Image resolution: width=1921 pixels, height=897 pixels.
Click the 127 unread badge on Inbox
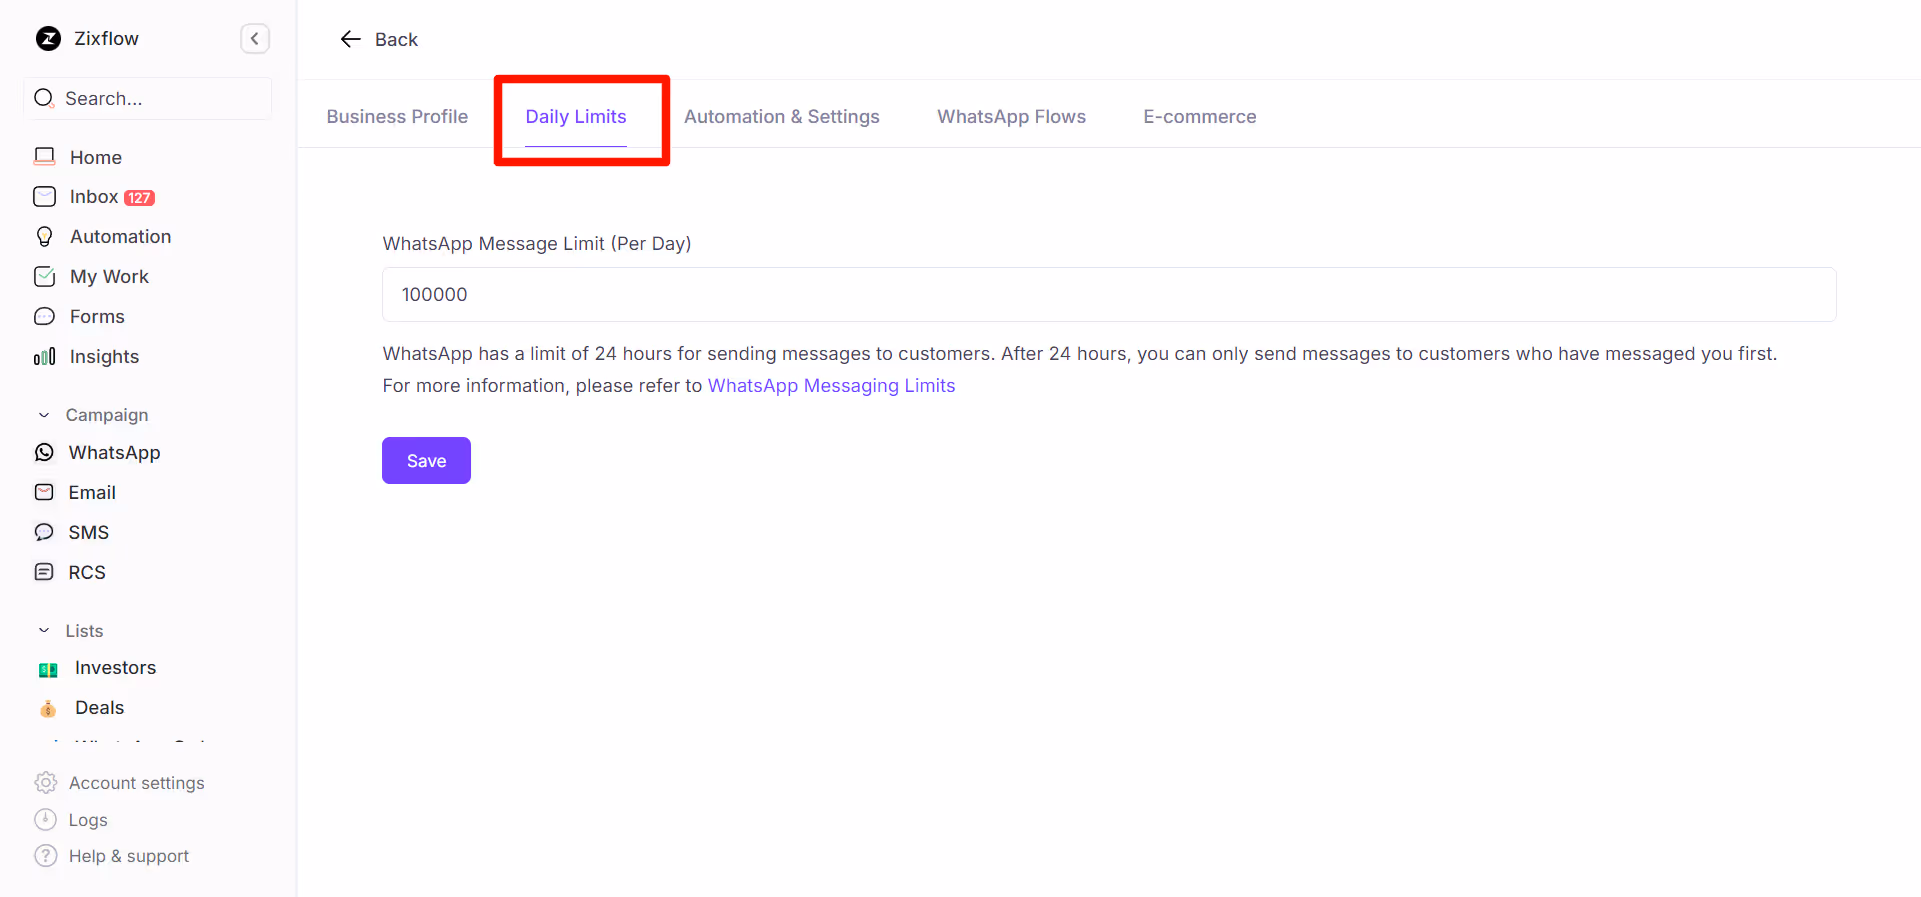[139, 198]
